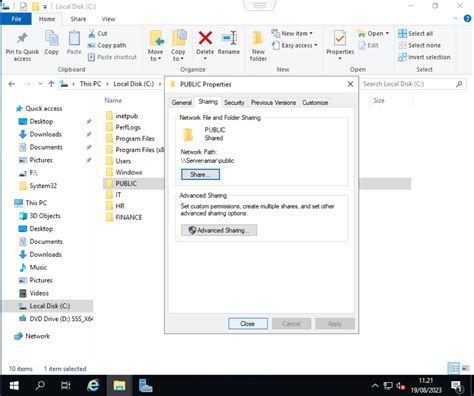Click Select all in ribbon
Image resolution: width=474 pixels, height=396 pixels.
click(416, 33)
